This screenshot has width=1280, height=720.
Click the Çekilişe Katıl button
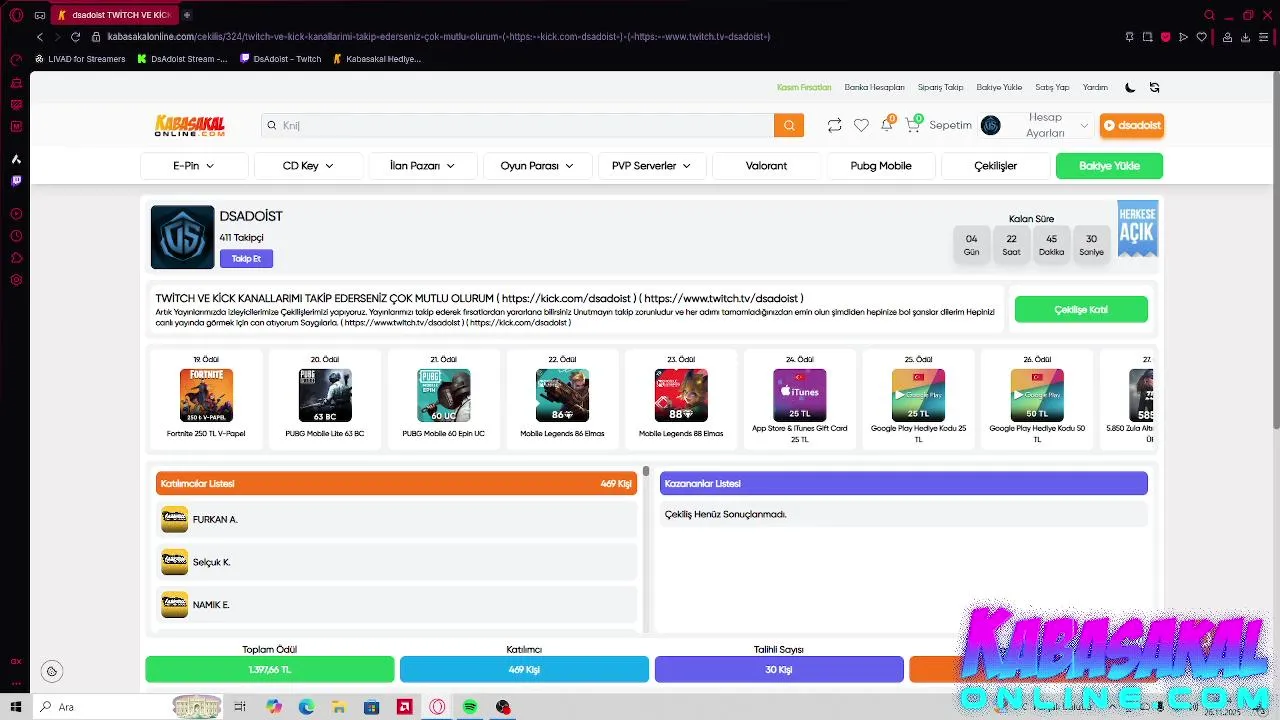[x=1081, y=310]
